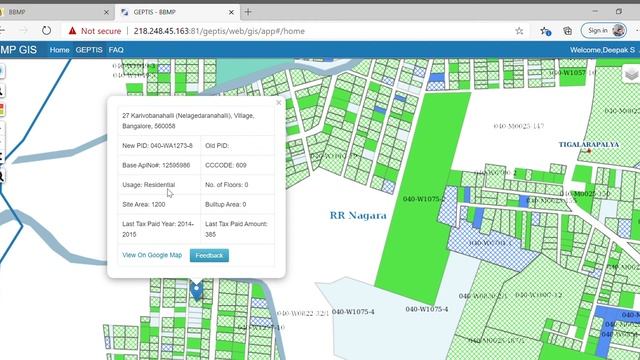Image resolution: width=640 pixels, height=360 pixels.
Task: Add this page to favorites star
Action: pos(519,31)
